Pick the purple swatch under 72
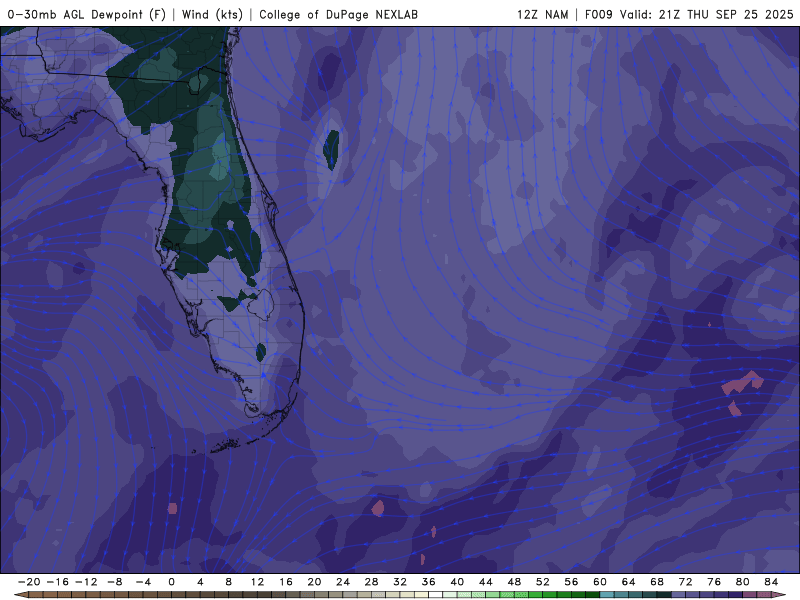The image size is (800, 600). [693, 595]
